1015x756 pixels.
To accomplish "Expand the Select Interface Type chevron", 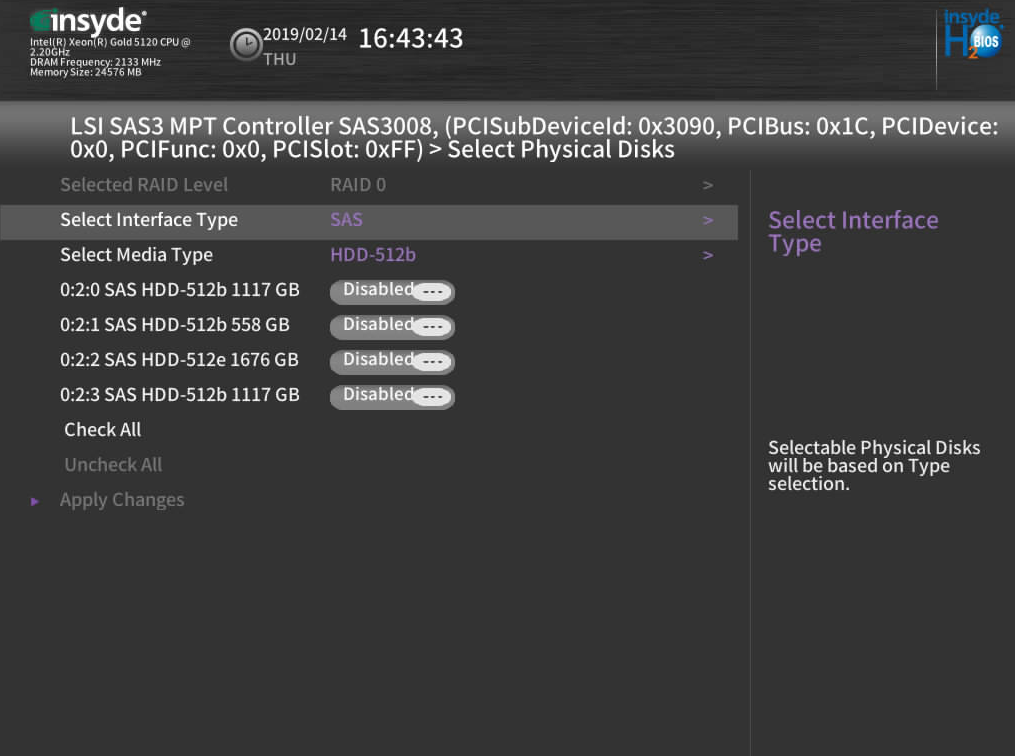I will click(708, 221).
